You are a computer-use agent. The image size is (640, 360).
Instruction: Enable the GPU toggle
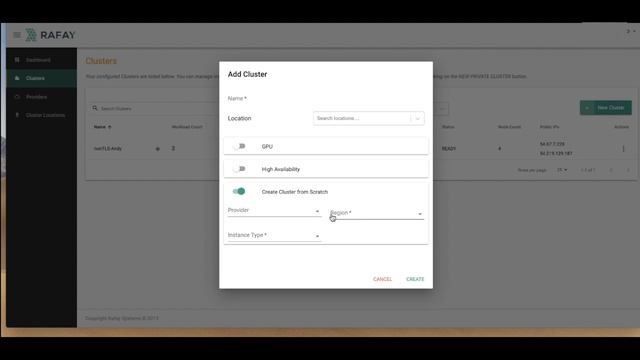tap(239, 146)
